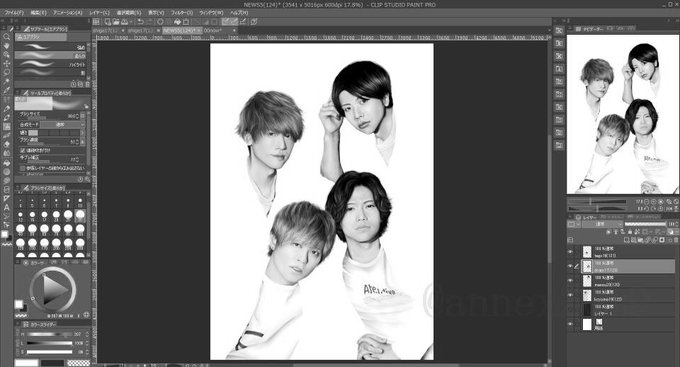
Task: Click the New Layer Folder icon
Action: [x=641, y=240]
